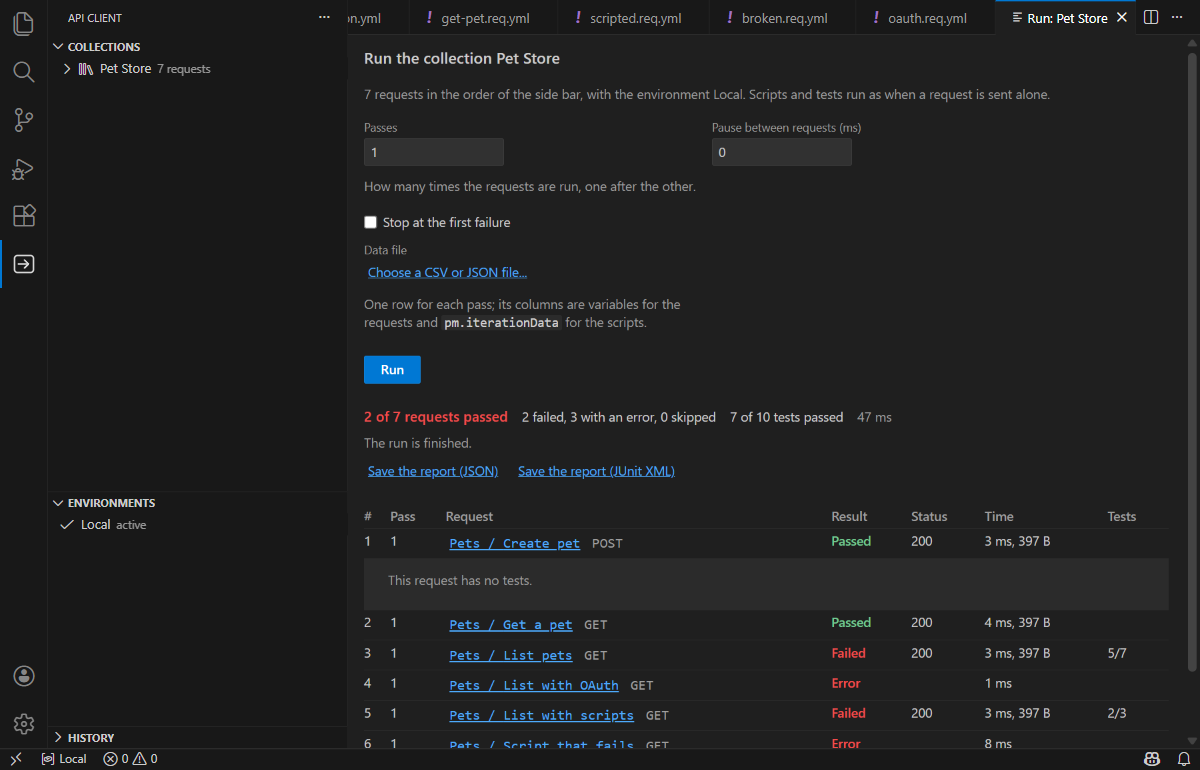Click 'This request has no tests.' message
The height and width of the screenshot is (770, 1200).
click(460, 580)
